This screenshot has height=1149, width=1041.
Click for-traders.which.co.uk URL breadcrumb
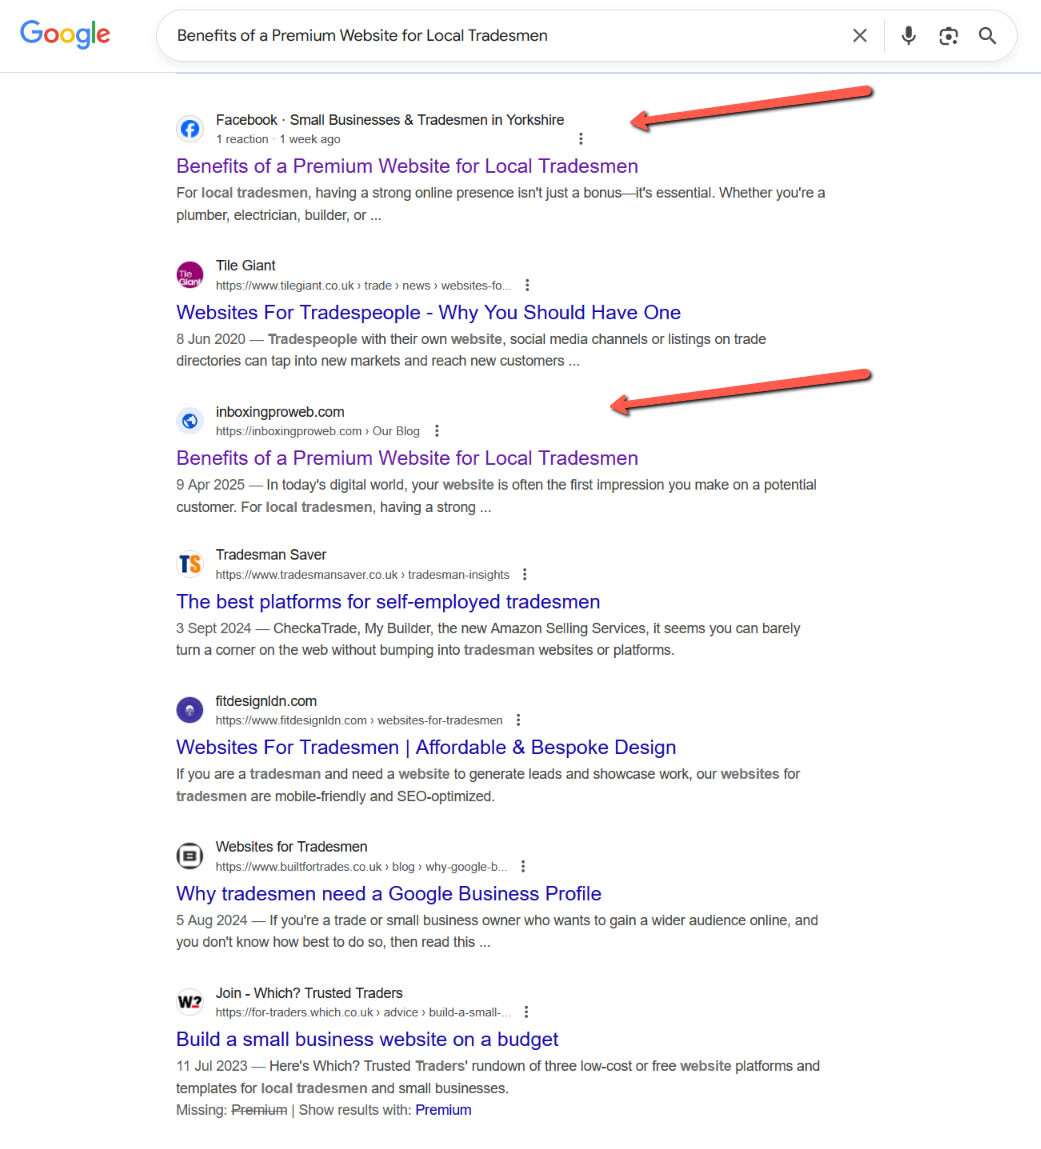point(363,1012)
